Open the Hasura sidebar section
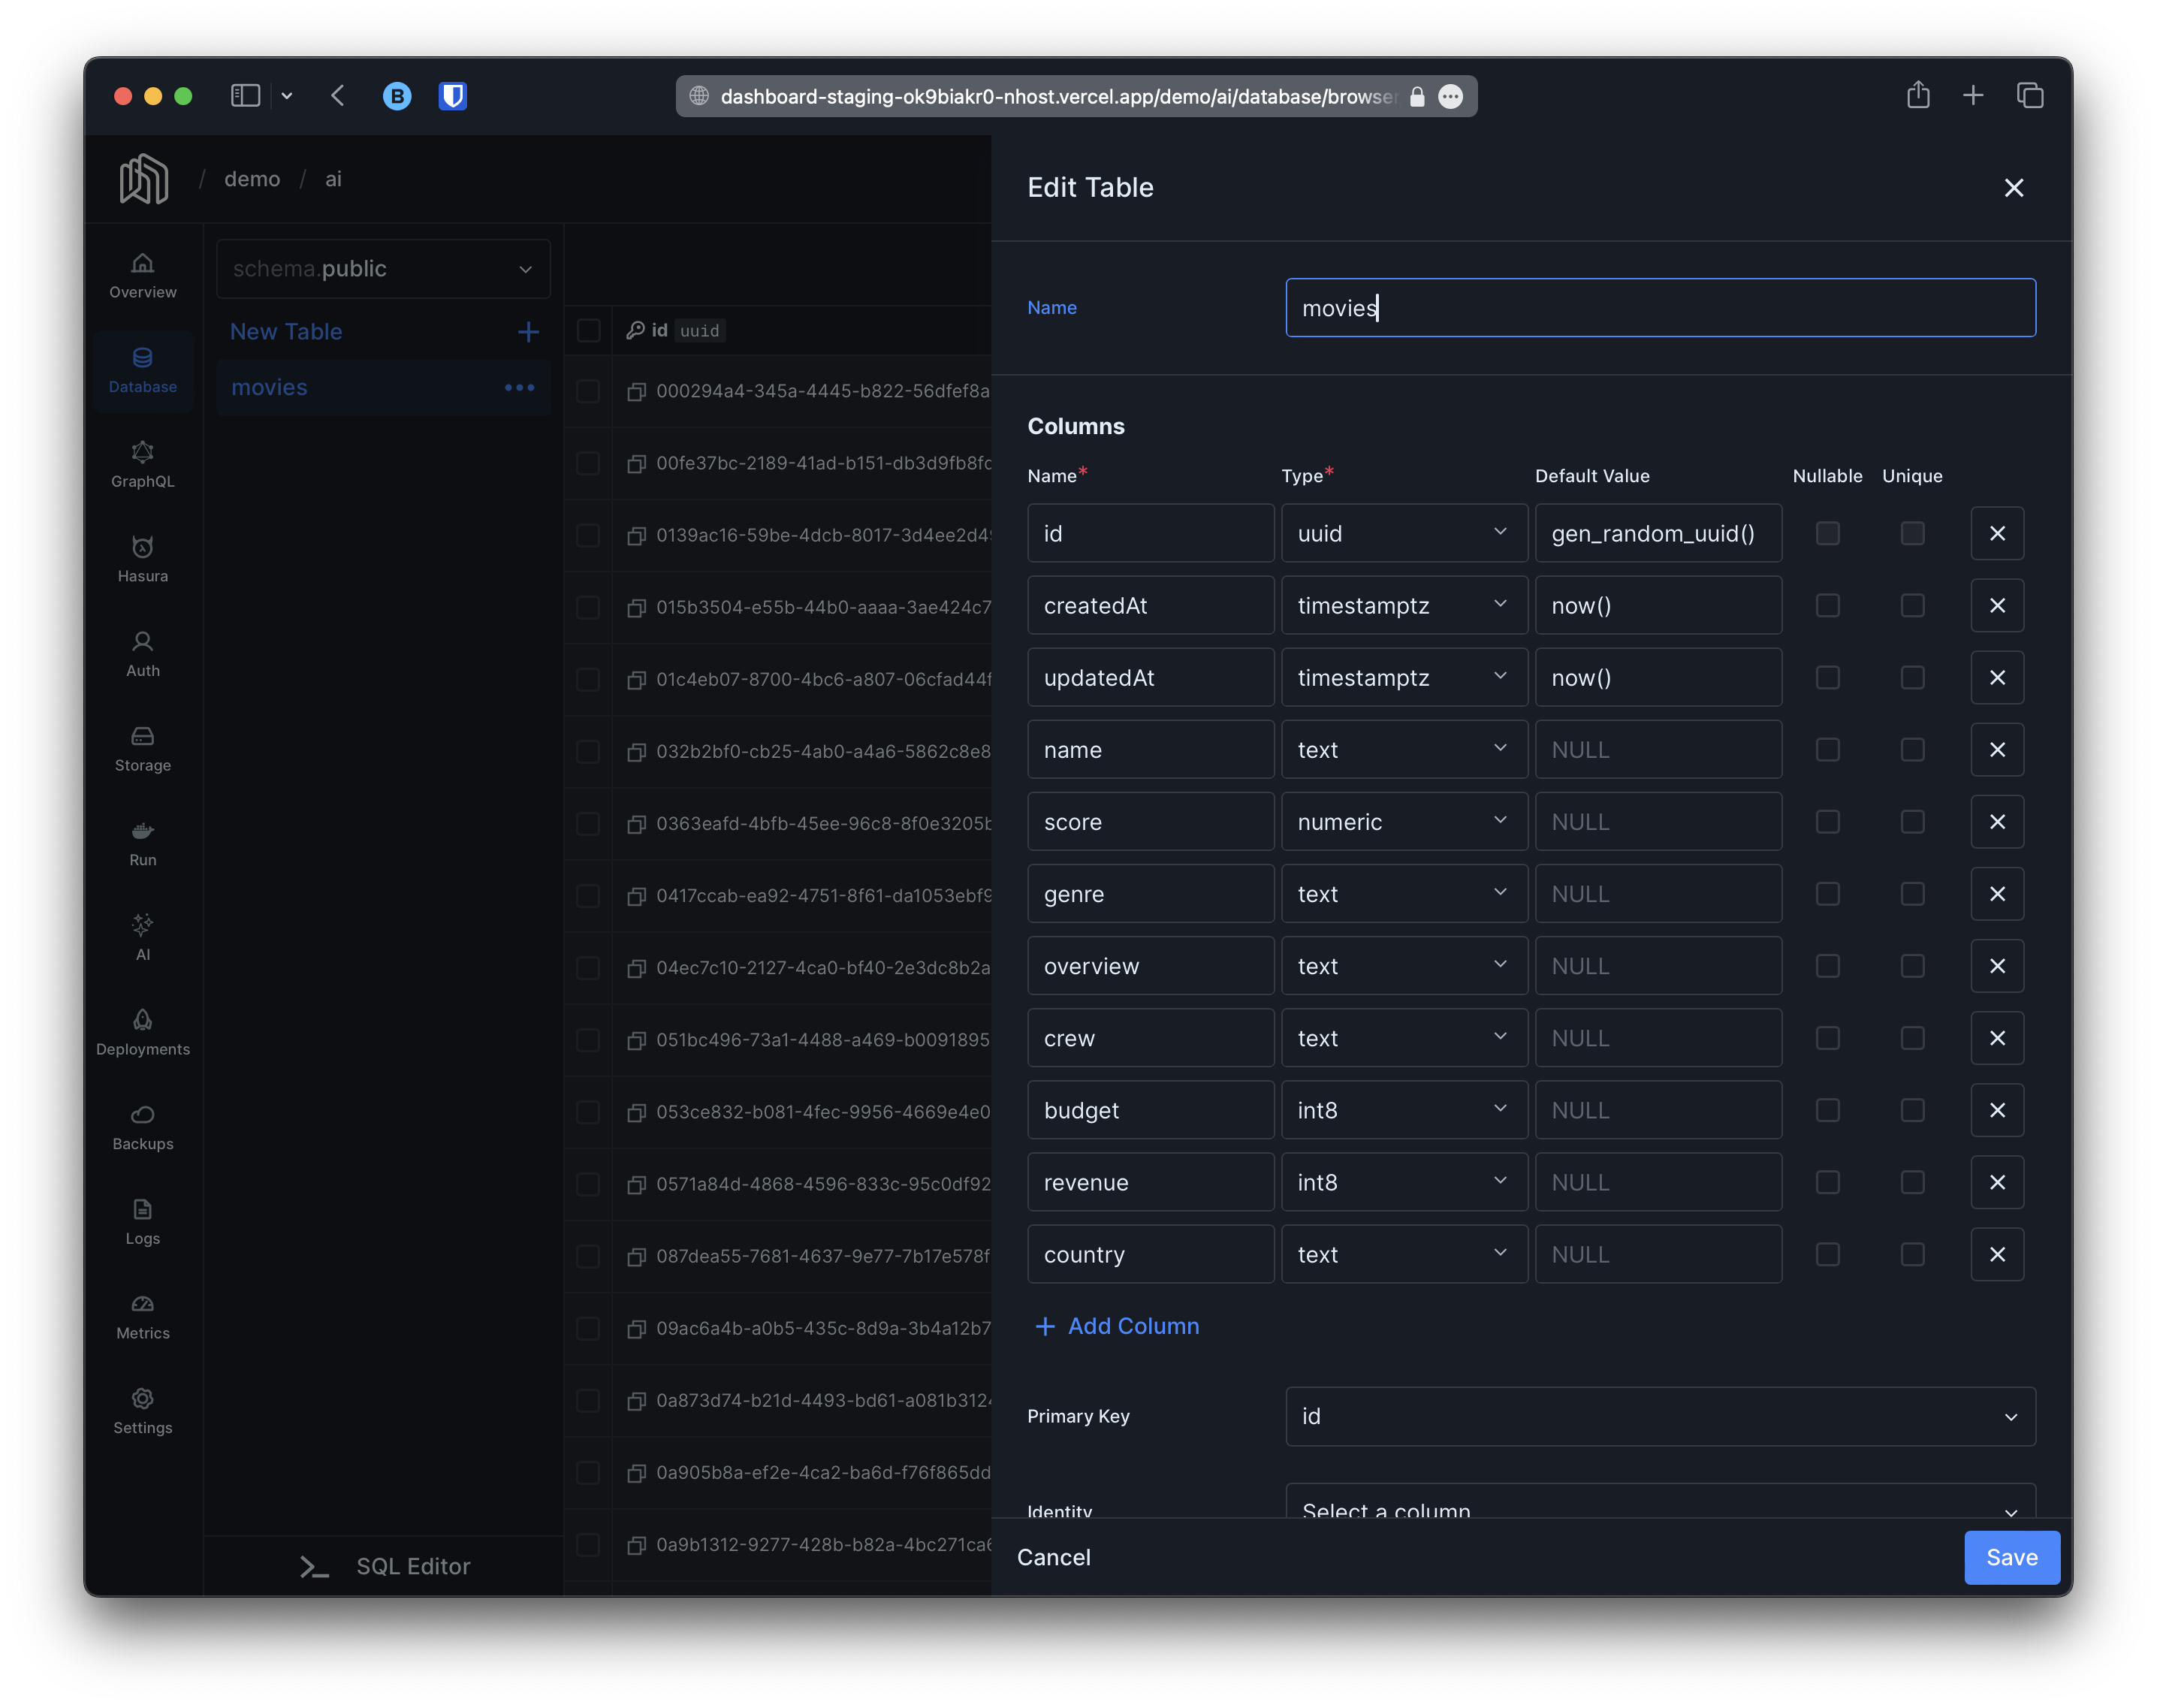 (142, 559)
